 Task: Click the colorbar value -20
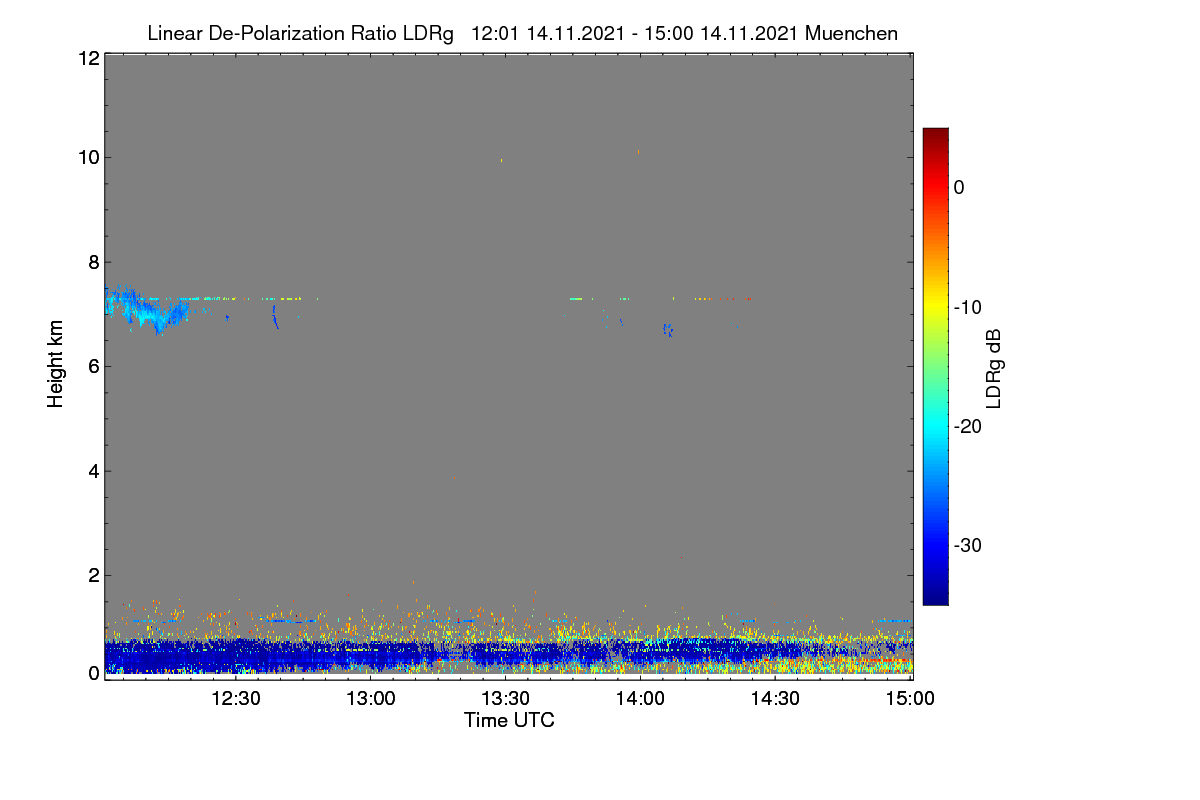point(970,426)
